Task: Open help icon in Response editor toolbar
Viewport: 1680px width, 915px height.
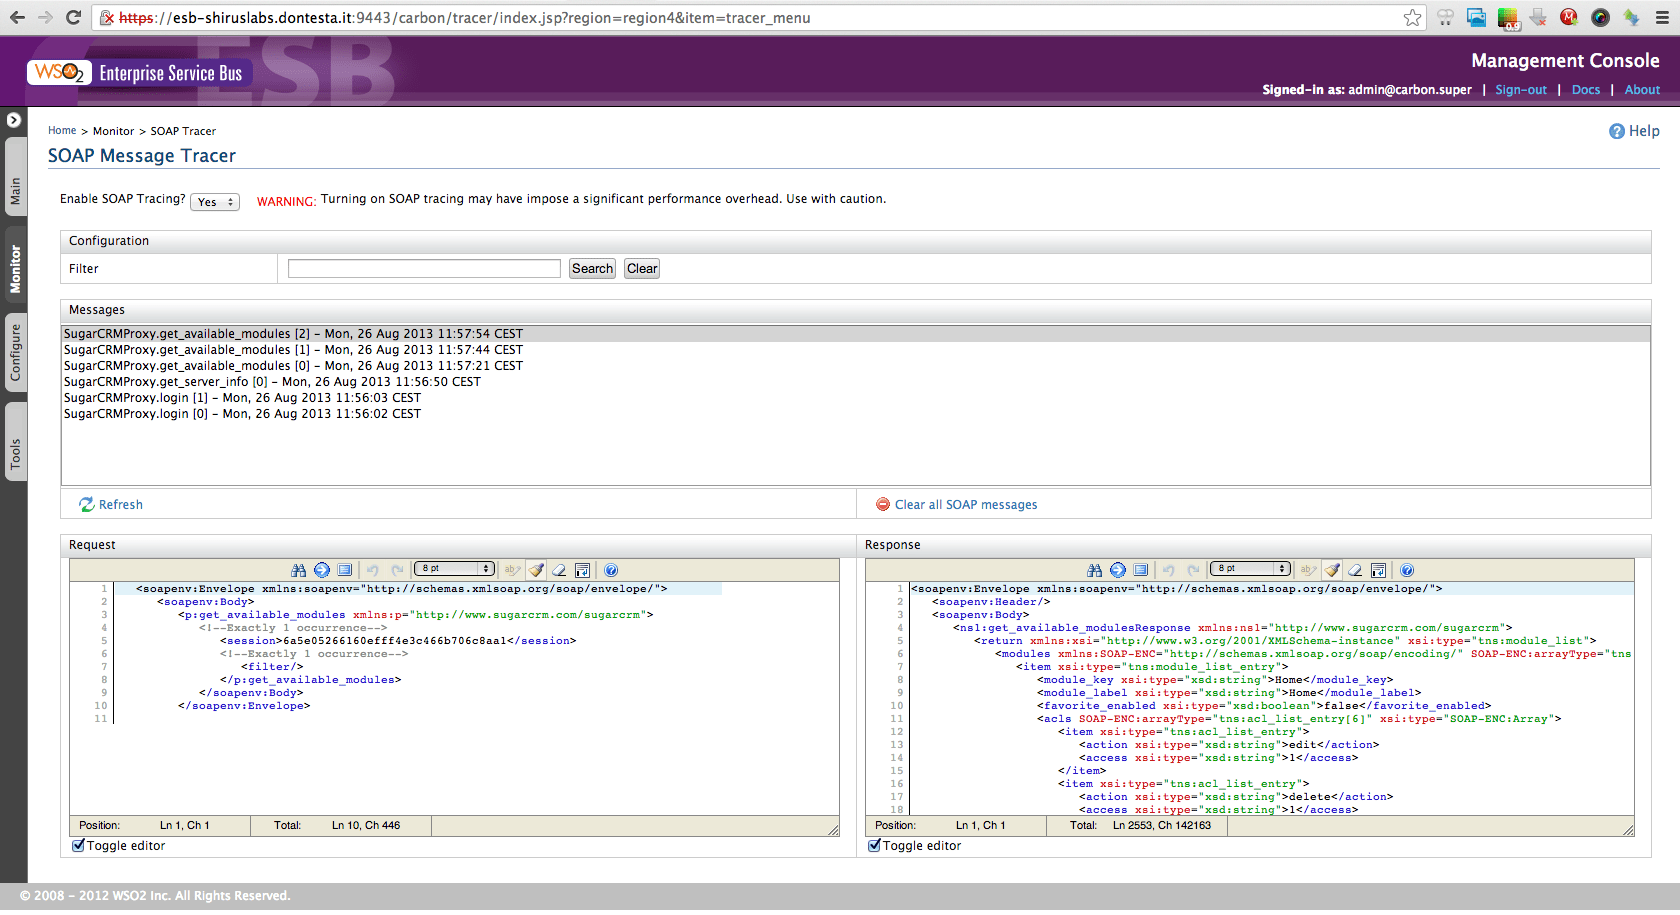Action: pyautogui.click(x=1407, y=570)
